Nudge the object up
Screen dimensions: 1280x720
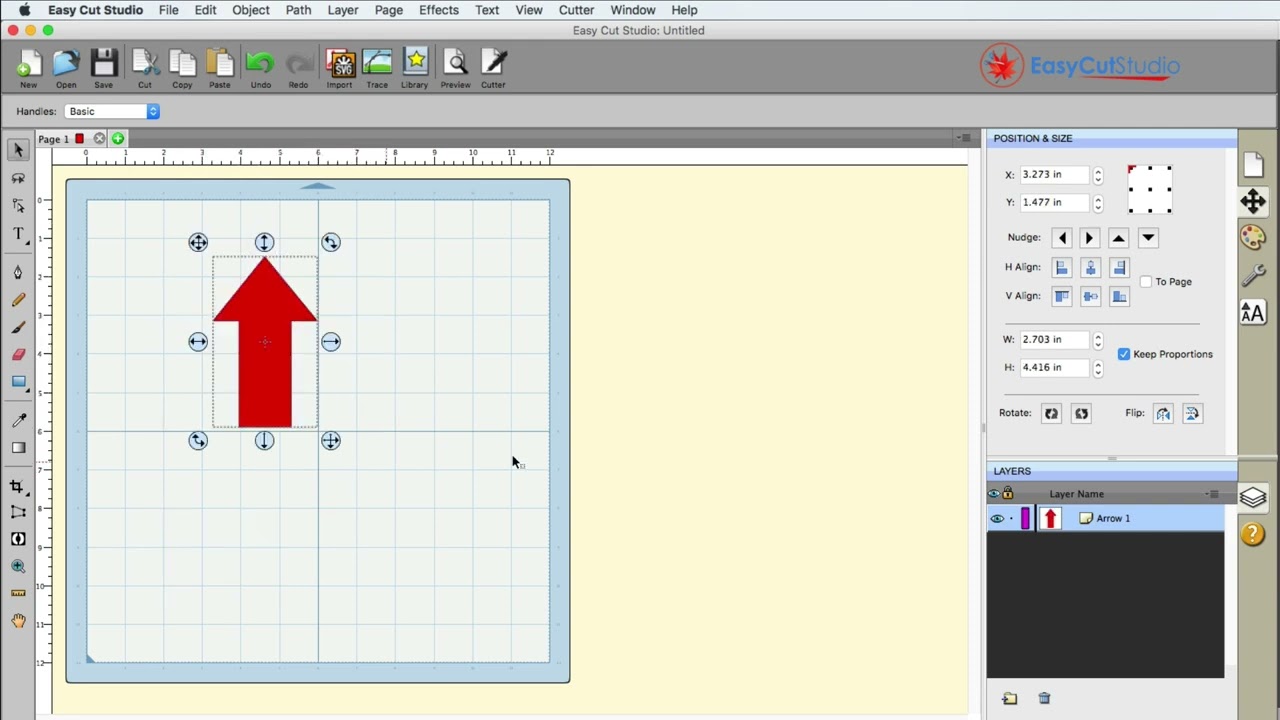[x=1119, y=238]
